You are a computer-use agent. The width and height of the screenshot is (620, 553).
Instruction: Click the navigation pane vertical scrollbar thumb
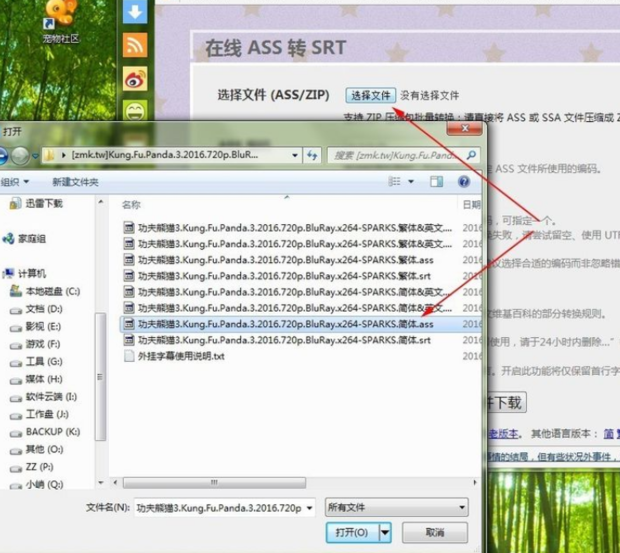pyautogui.click(x=100, y=376)
